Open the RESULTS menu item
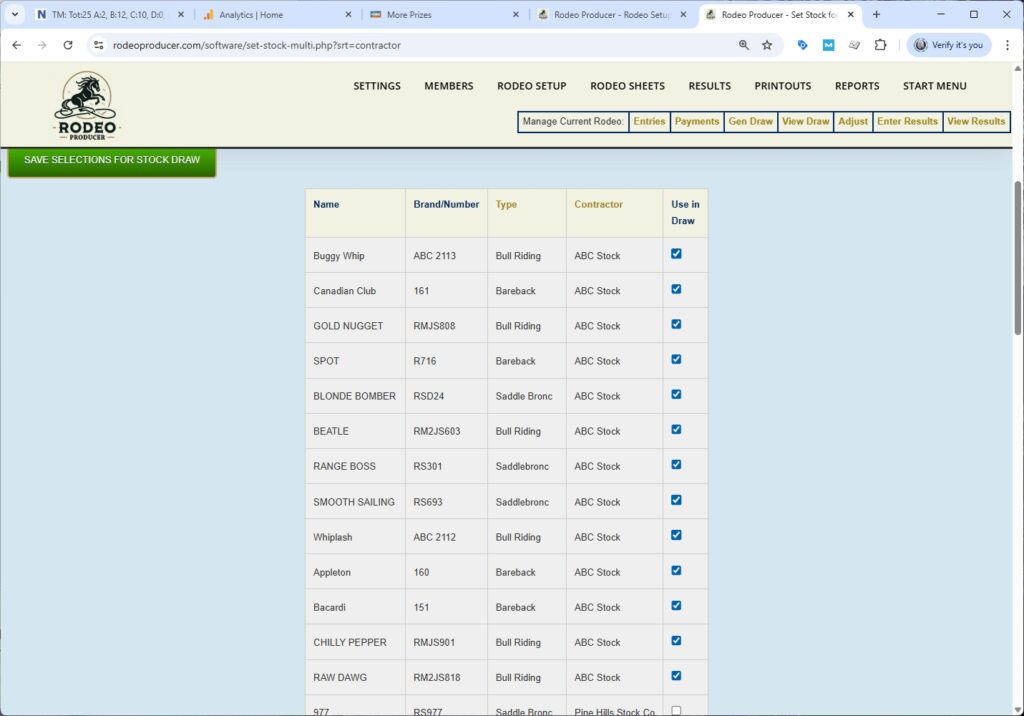1024x716 pixels. pos(709,86)
